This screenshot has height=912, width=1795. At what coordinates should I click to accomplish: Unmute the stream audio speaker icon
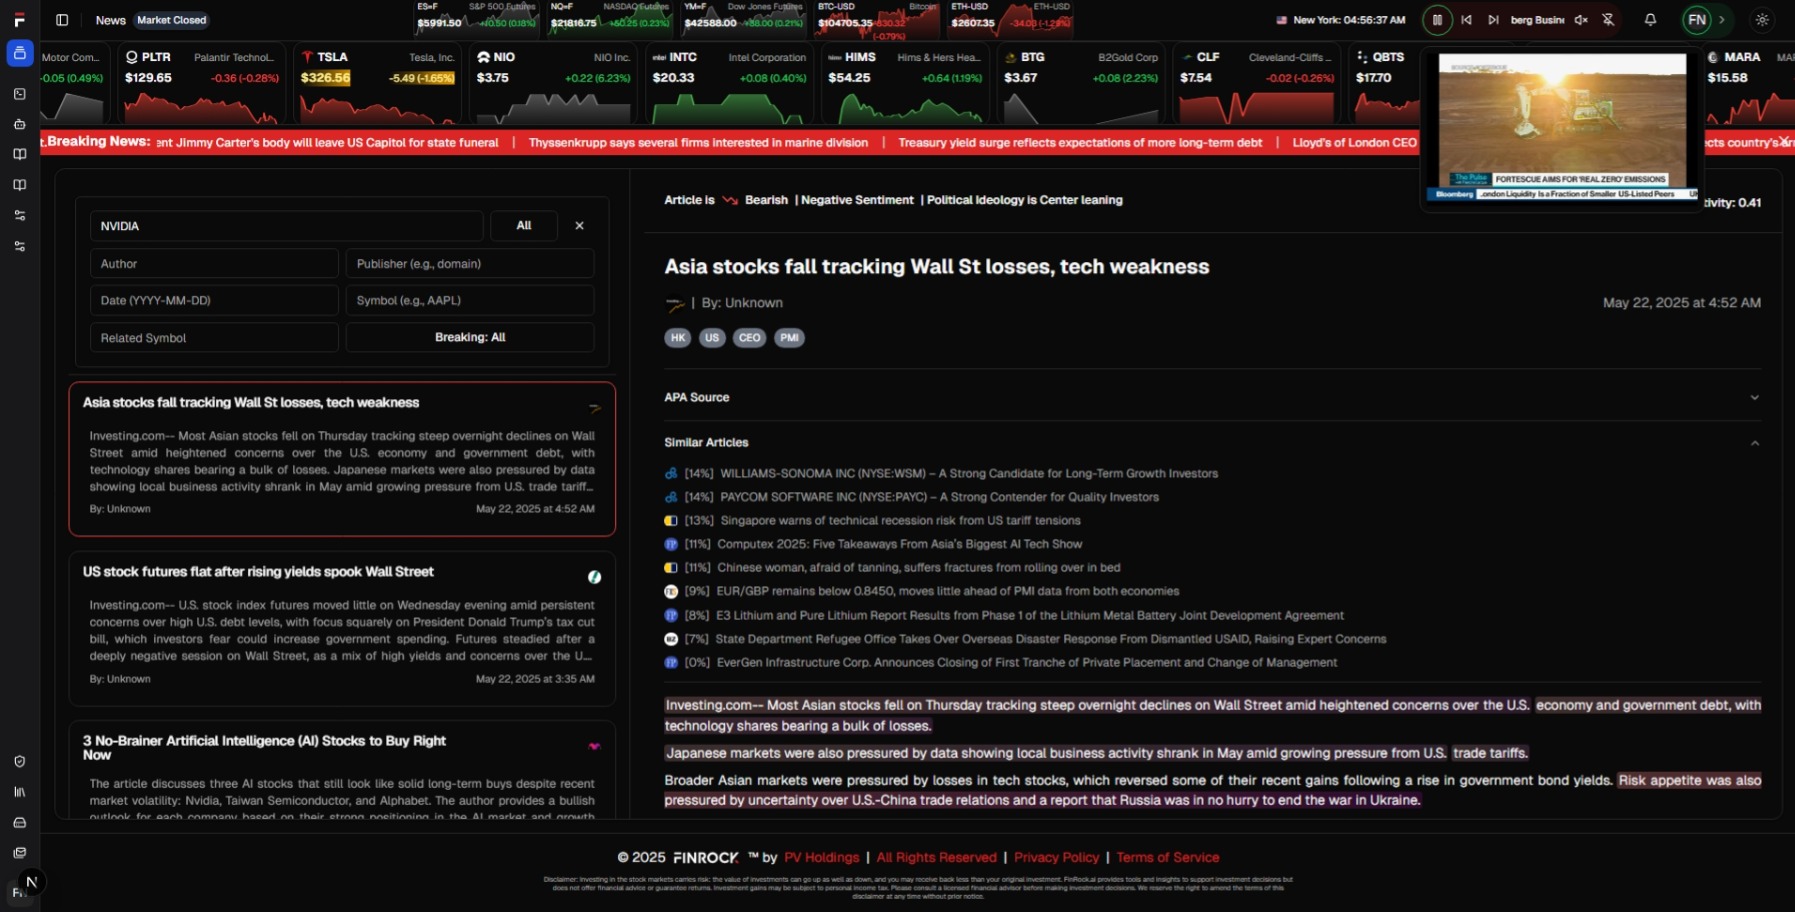click(x=1581, y=20)
